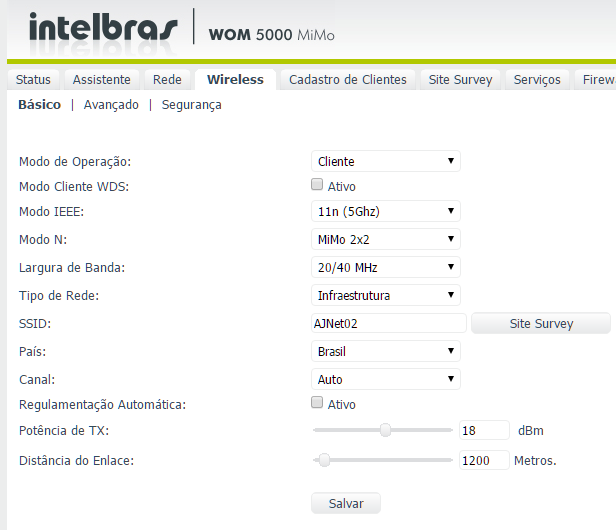Click the Salvar button
The height and width of the screenshot is (530, 616).
346,503
